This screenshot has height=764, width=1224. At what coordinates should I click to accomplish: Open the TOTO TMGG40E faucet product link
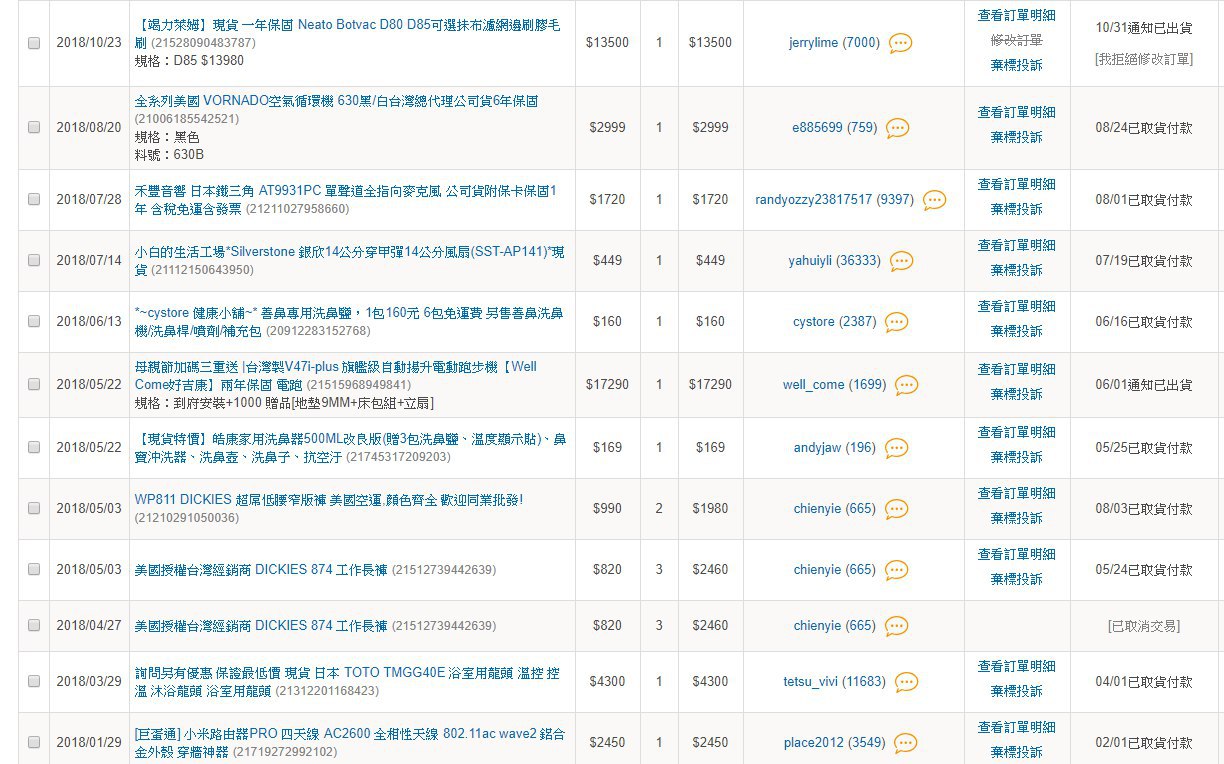(x=347, y=682)
